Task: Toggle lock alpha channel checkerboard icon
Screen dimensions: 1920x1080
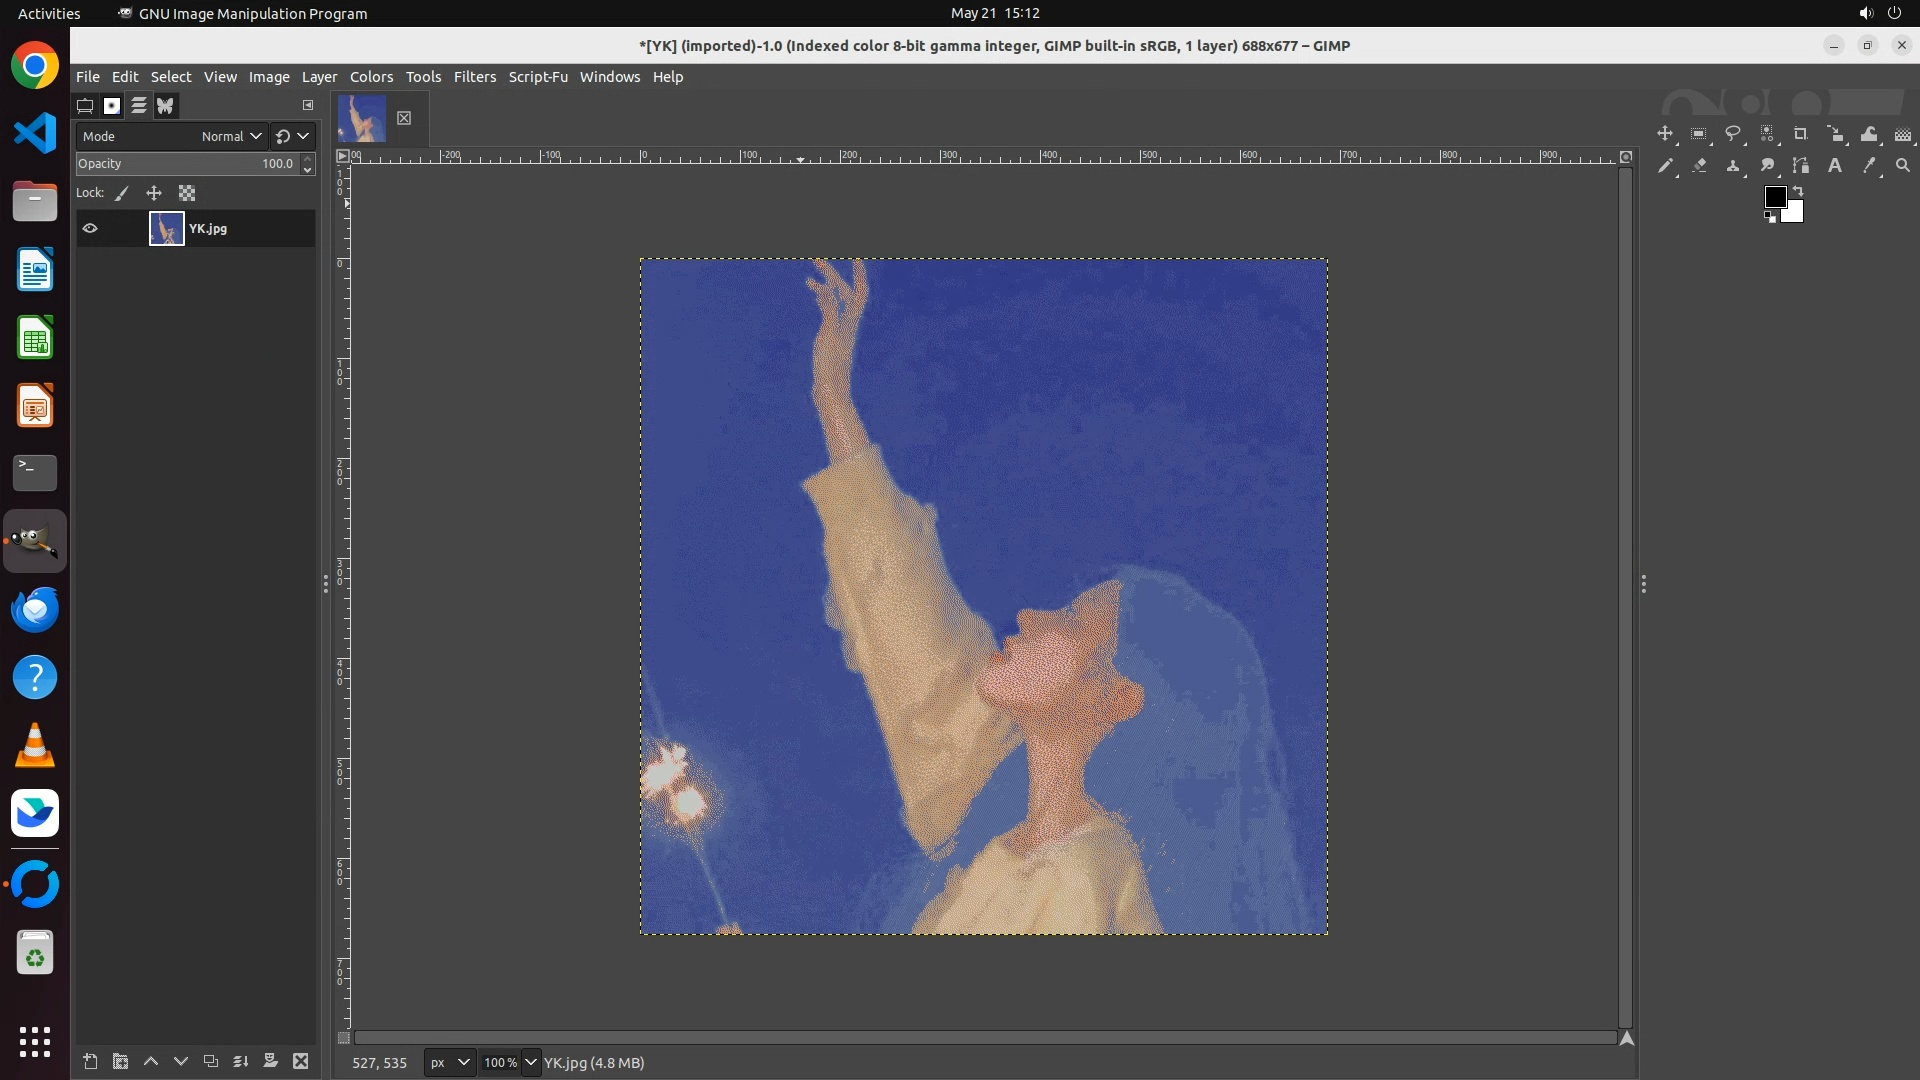Action: 187,193
